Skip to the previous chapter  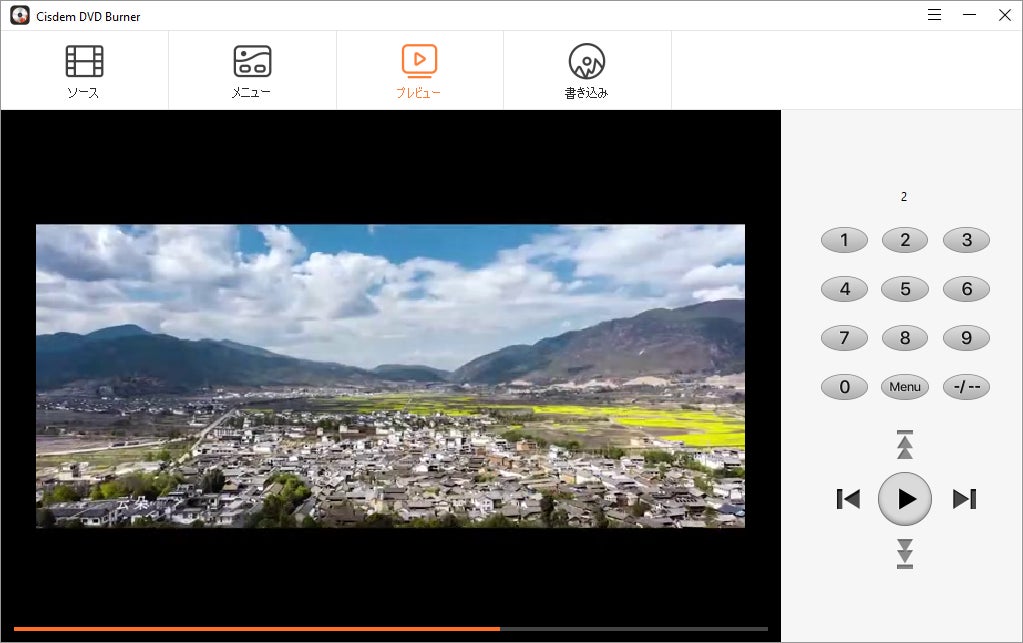point(848,499)
